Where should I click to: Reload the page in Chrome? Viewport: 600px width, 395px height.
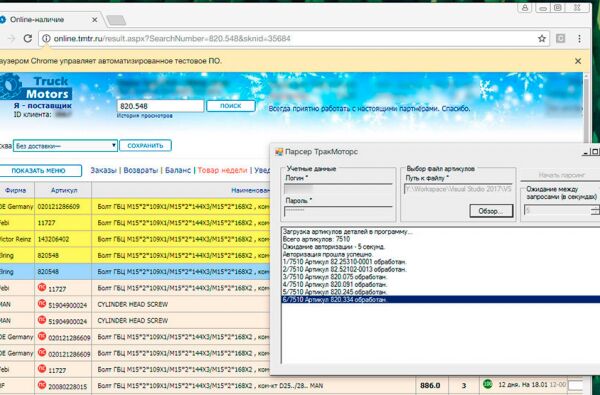[28, 38]
